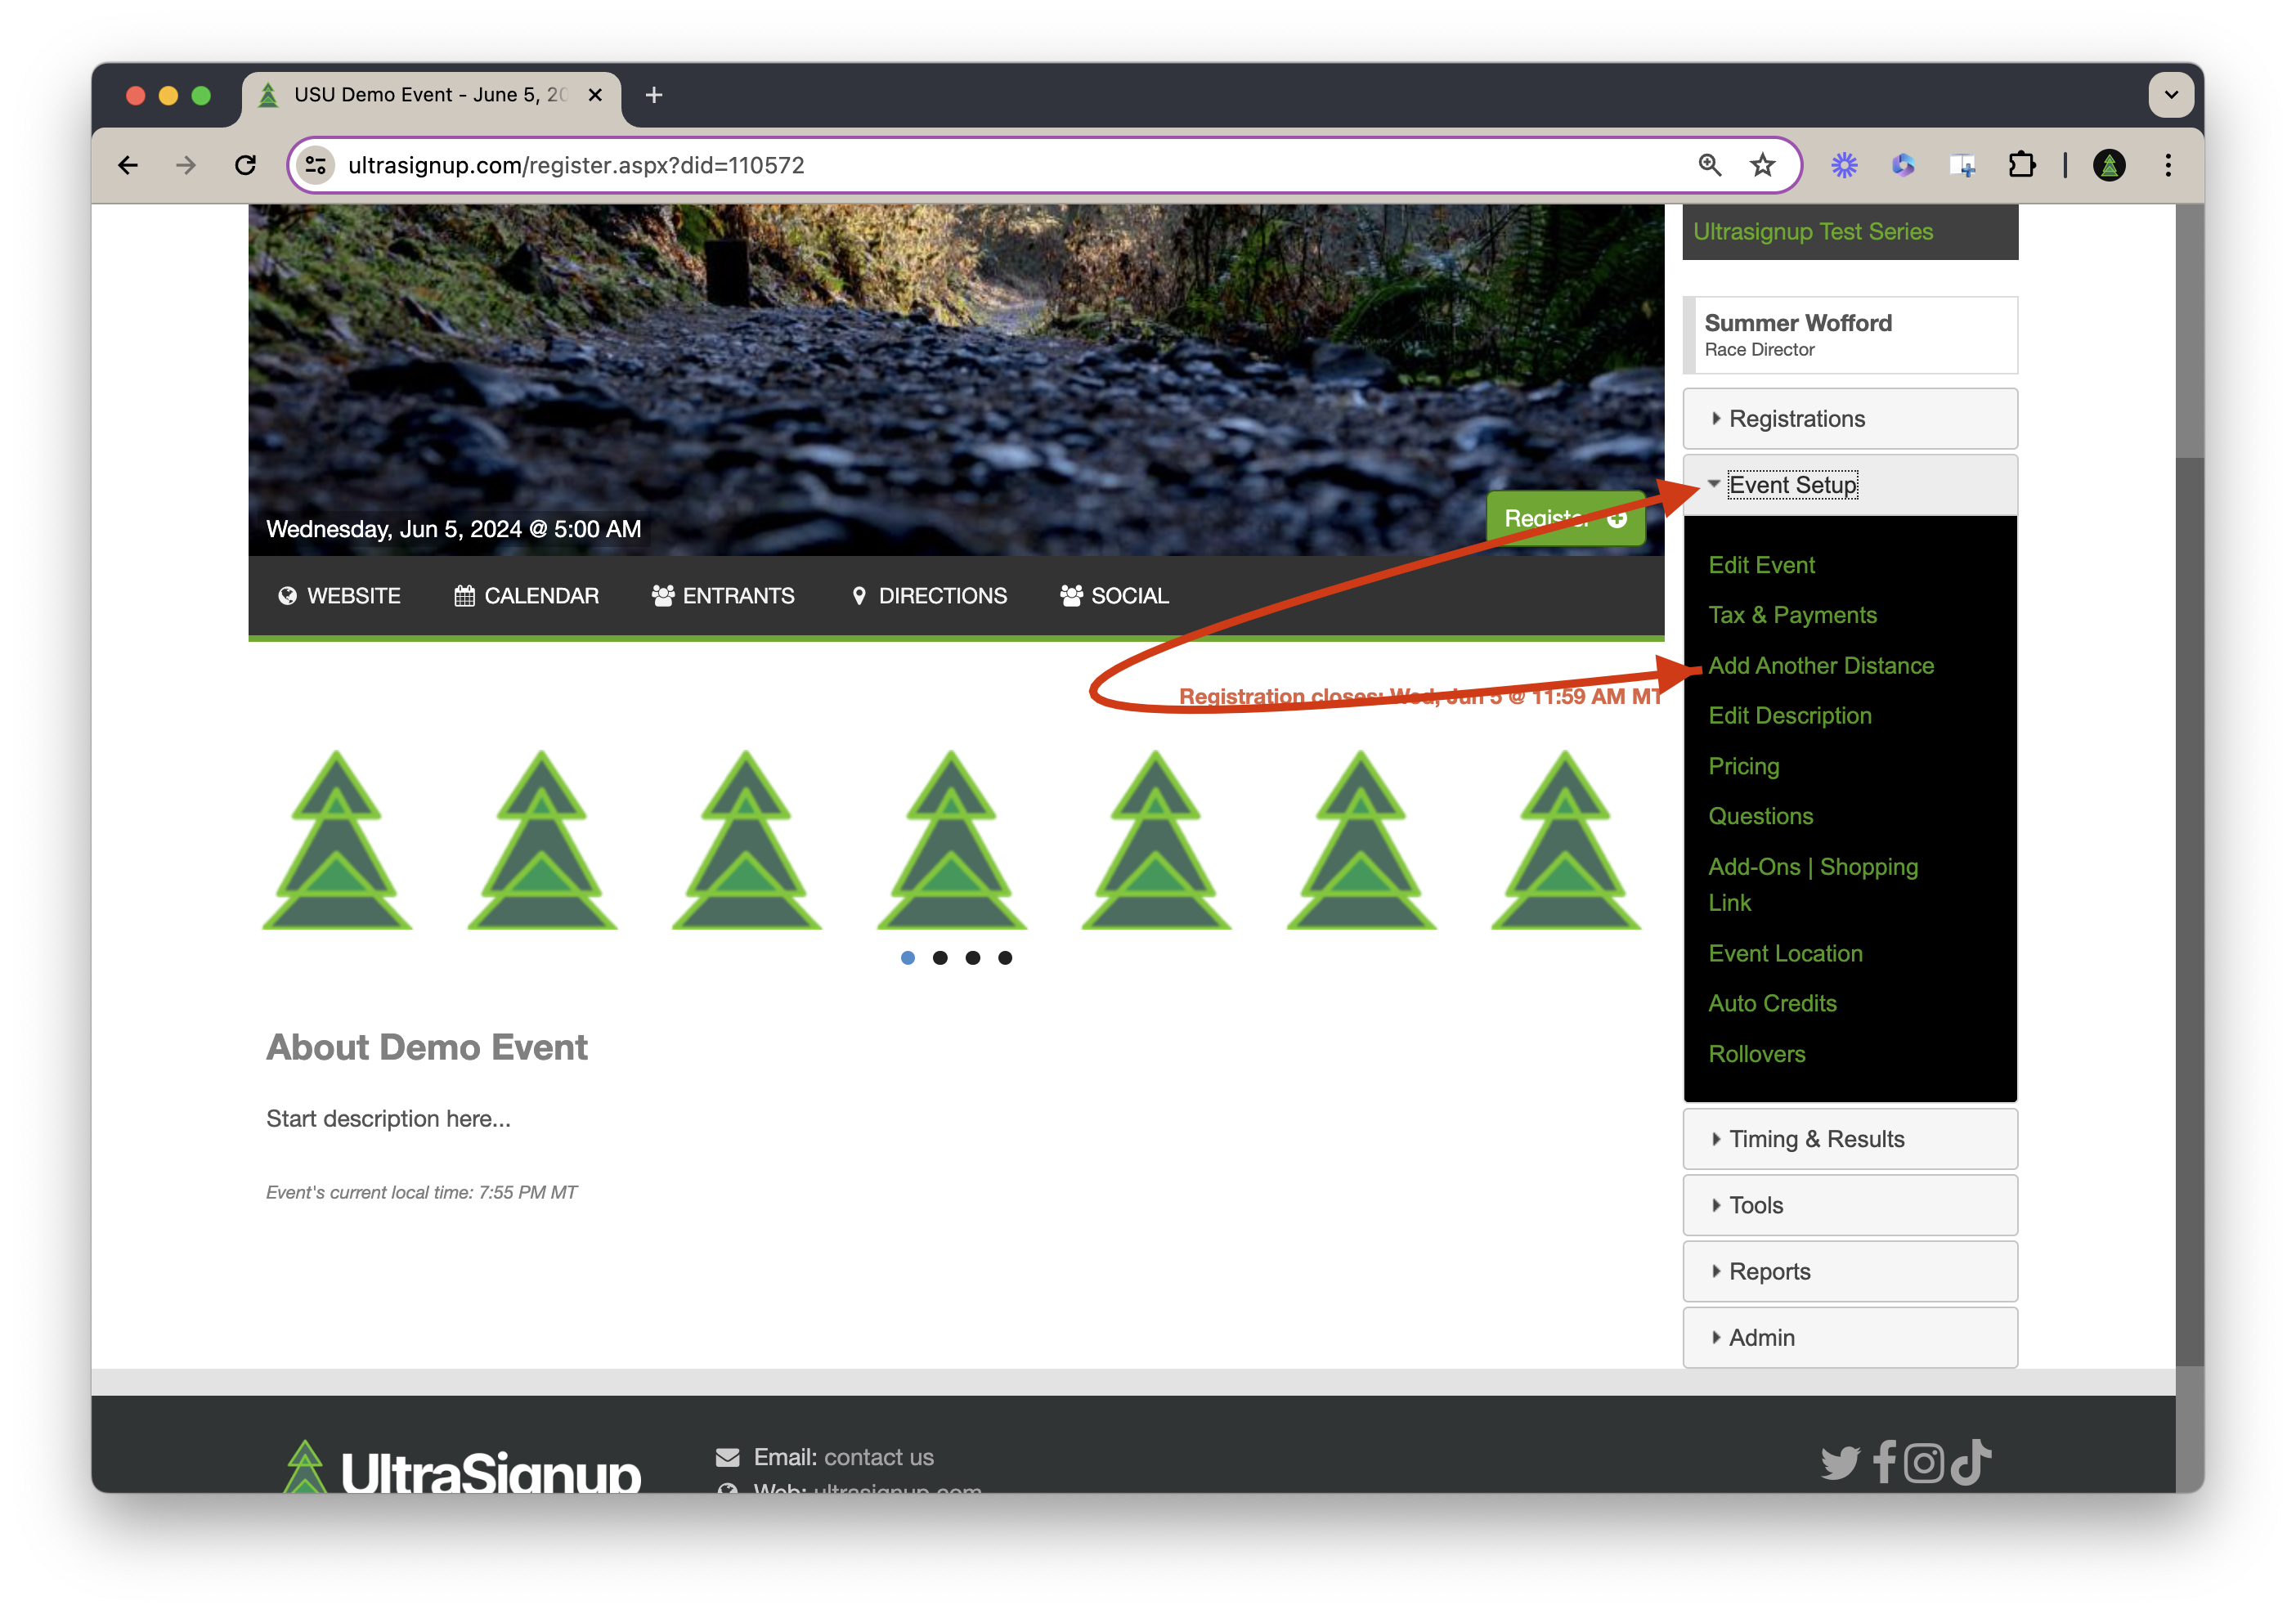Expand the Registrations panel
Image resolution: width=2296 pixels, height=1614 pixels.
coord(1850,419)
